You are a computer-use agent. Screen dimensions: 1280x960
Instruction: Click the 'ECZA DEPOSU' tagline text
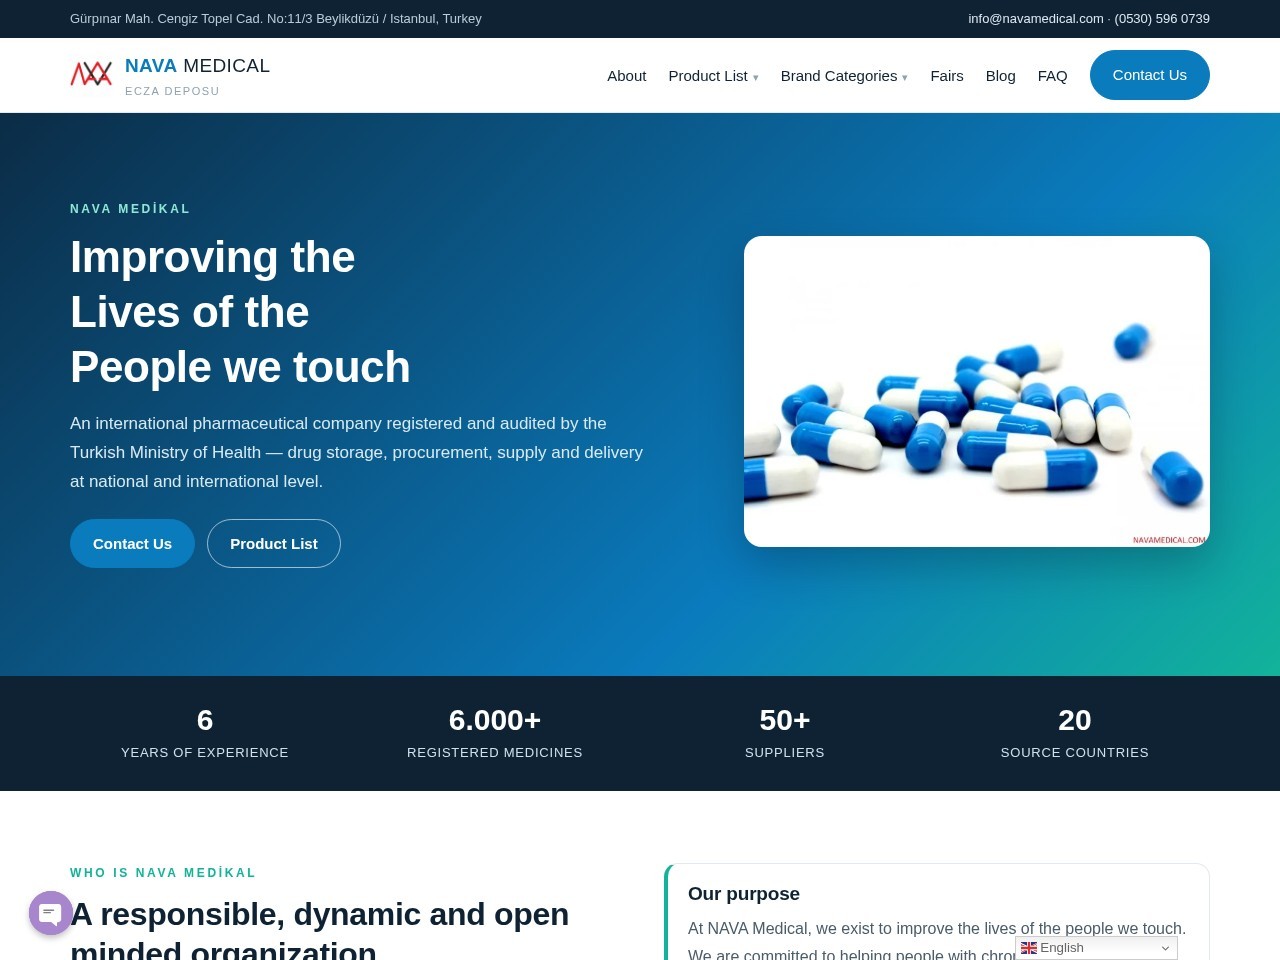point(172,91)
